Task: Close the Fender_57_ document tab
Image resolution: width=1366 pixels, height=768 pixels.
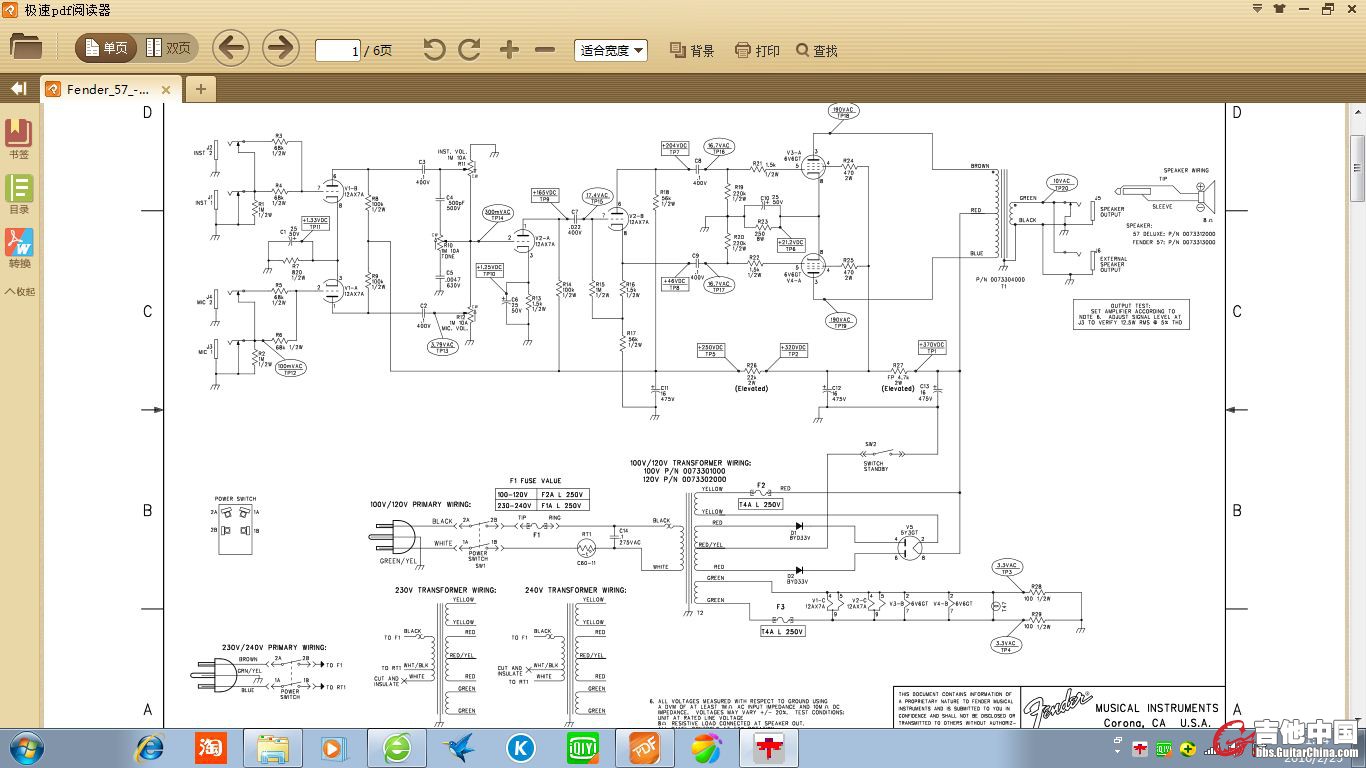Action: [x=166, y=90]
